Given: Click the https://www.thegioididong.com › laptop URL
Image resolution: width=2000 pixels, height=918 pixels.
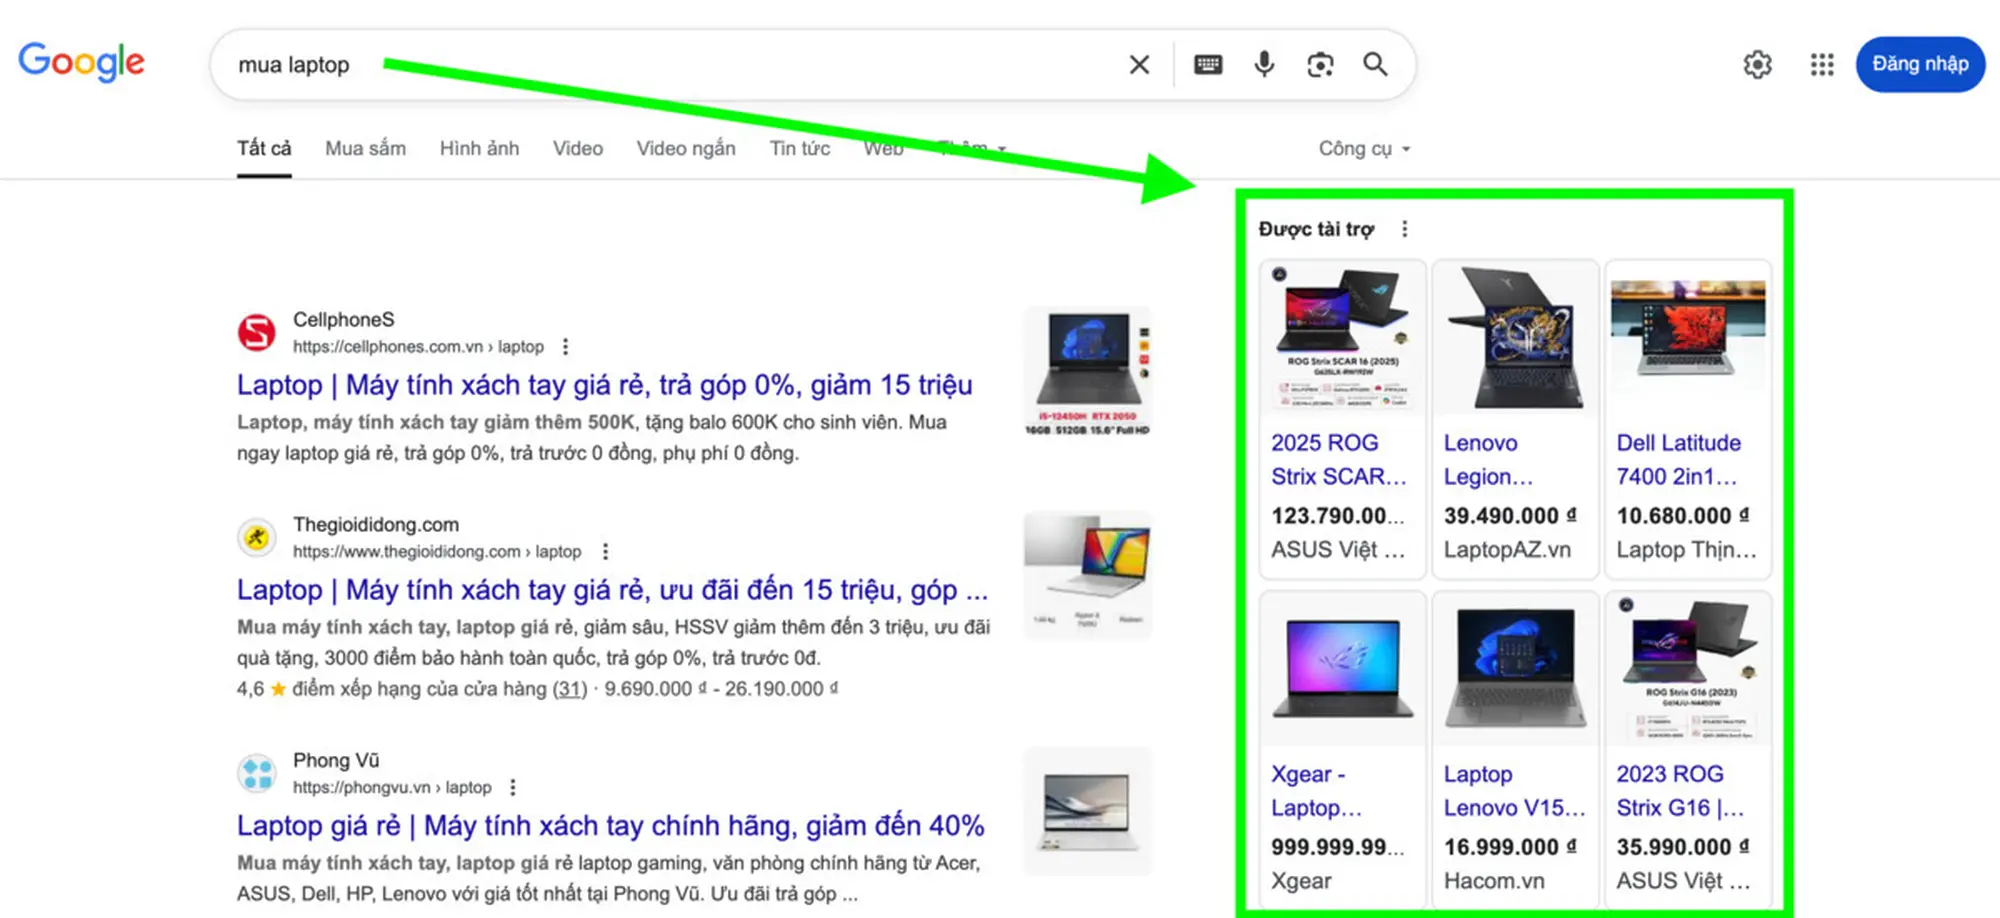Looking at the screenshot, I should pos(437,552).
